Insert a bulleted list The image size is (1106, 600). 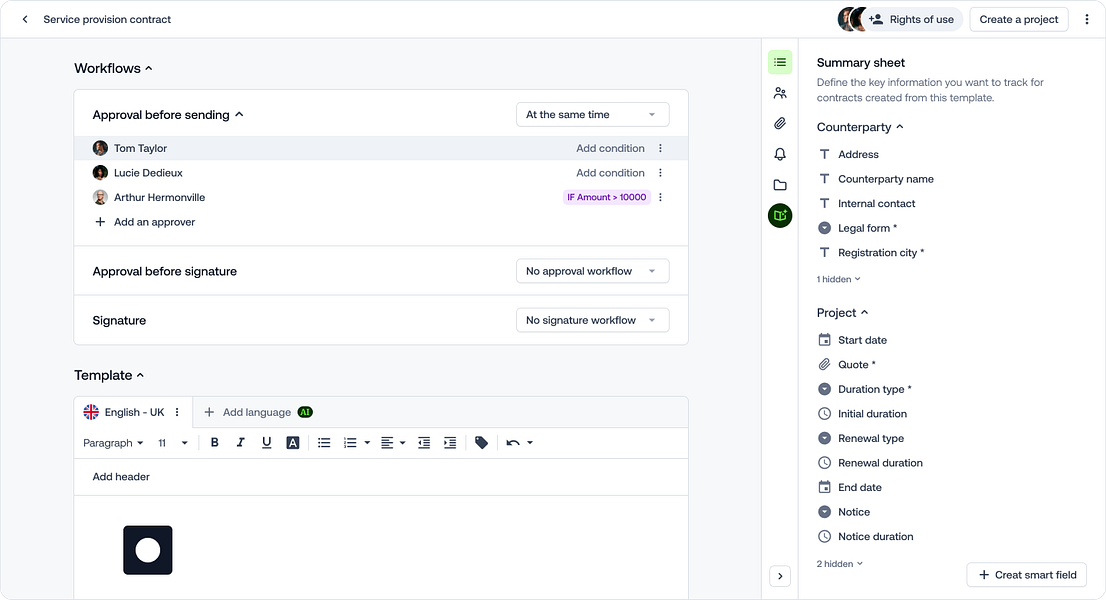[x=324, y=443]
